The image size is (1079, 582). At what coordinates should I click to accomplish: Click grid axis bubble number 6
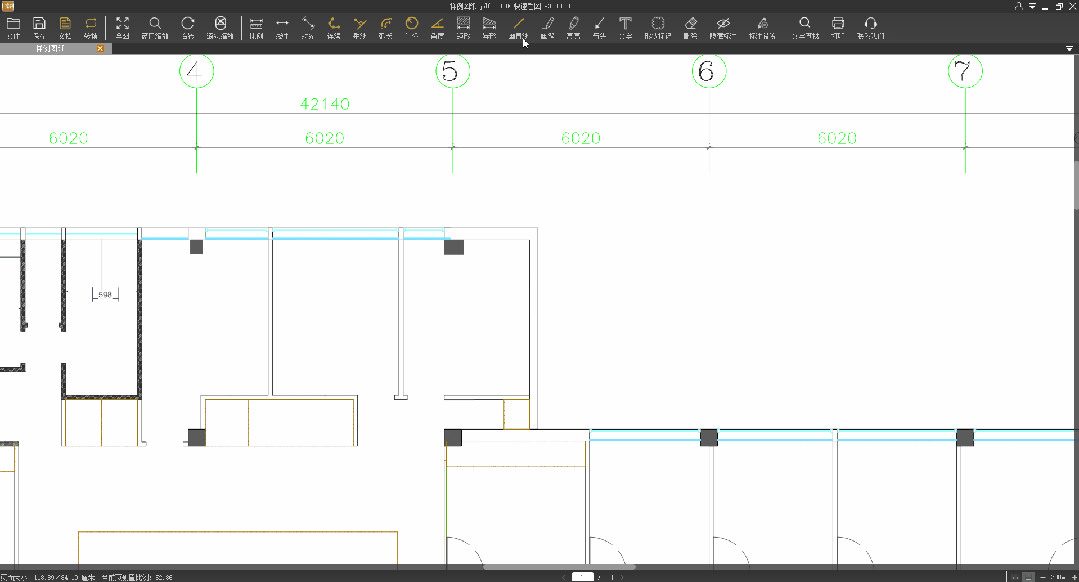click(x=709, y=71)
